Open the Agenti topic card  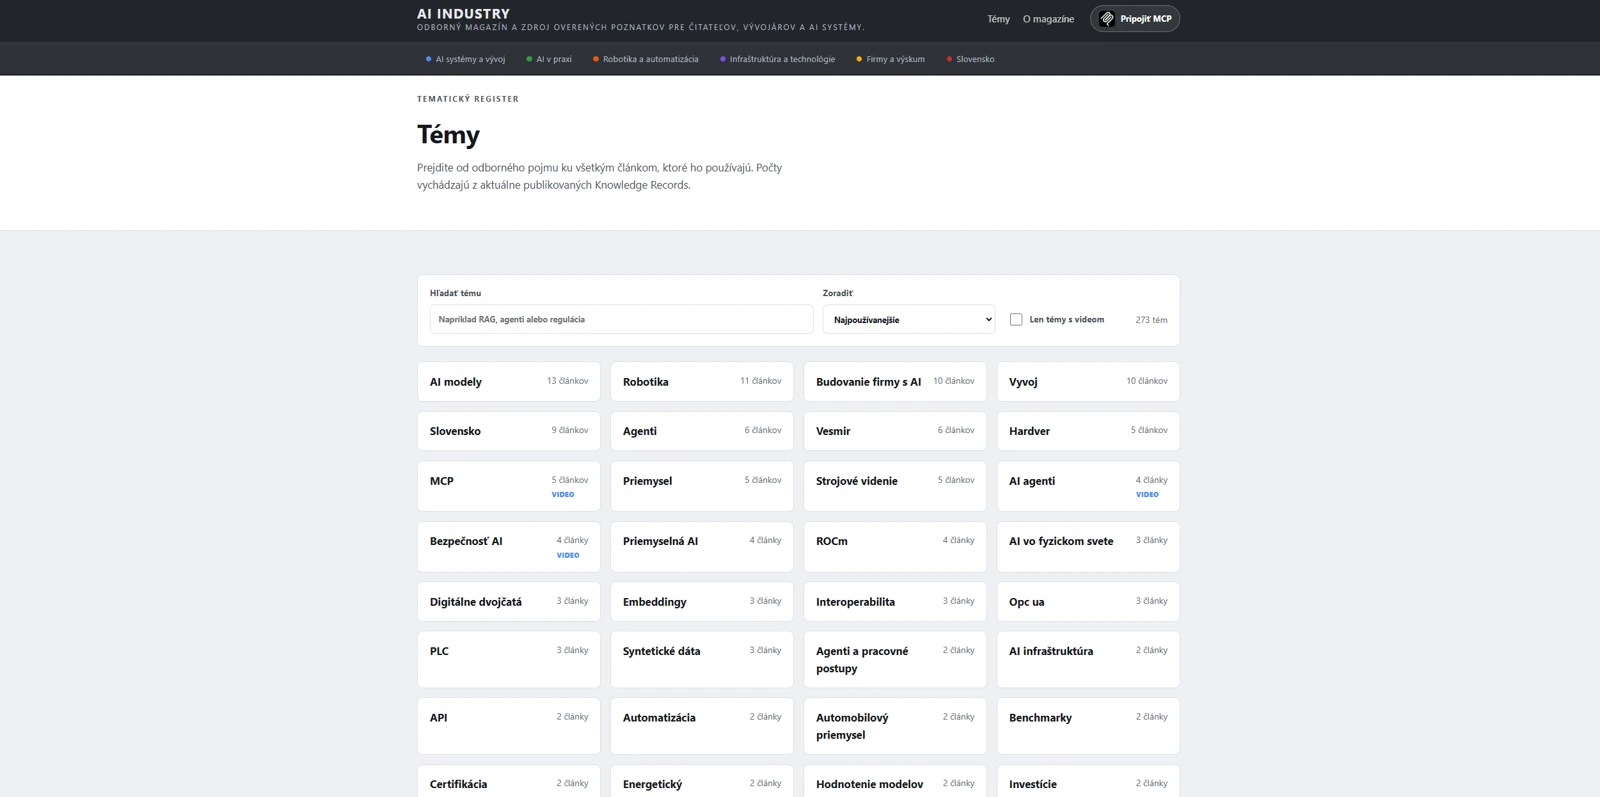(702, 431)
